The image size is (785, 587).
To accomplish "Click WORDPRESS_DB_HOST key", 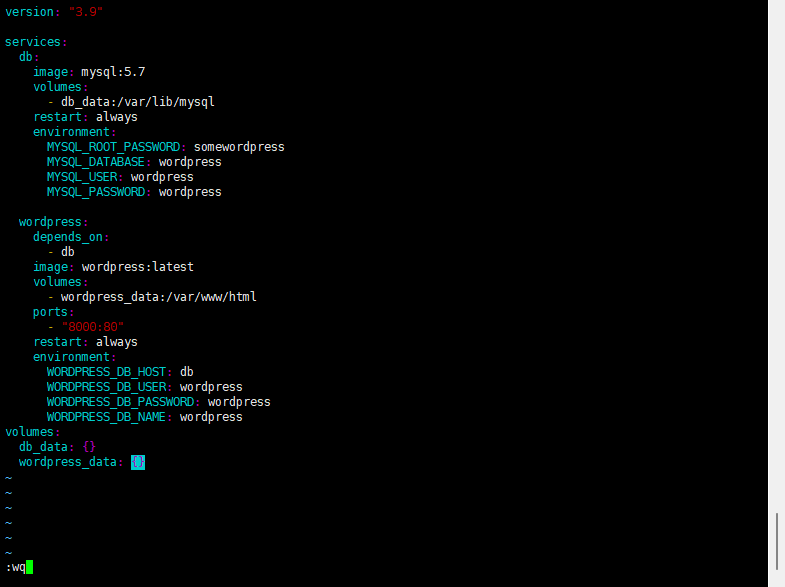I will (x=106, y=372).
